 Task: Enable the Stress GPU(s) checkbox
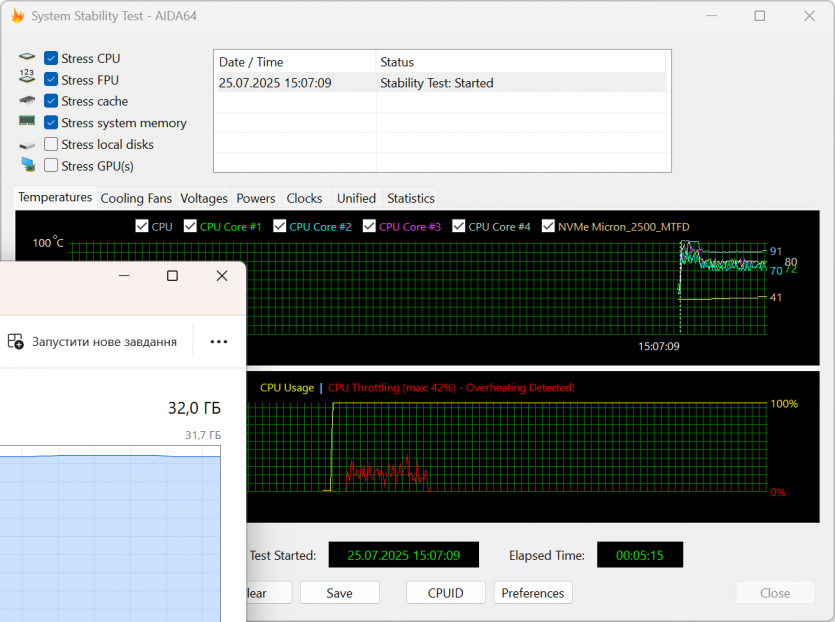click(51, 166)
